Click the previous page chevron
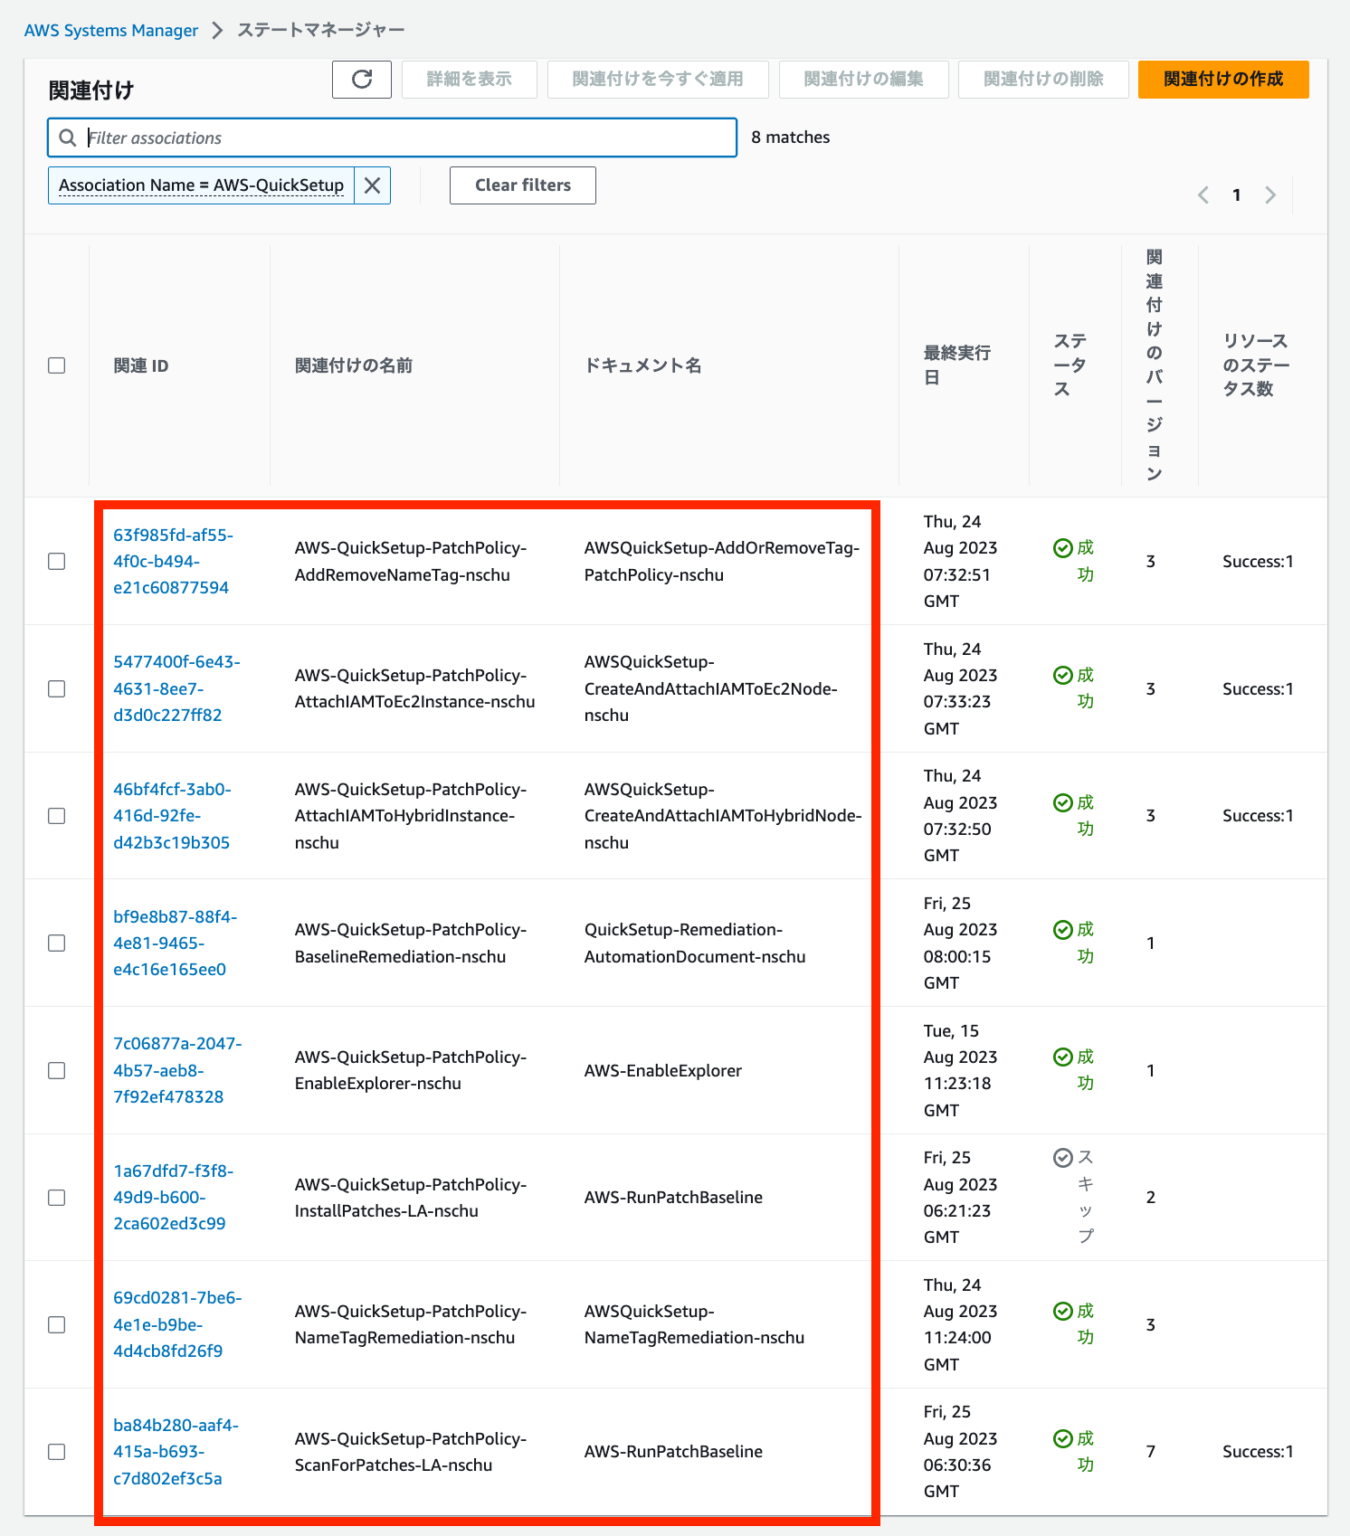The width and height of the screenshot is (1350, 1536). click(x=1203, y=195)
